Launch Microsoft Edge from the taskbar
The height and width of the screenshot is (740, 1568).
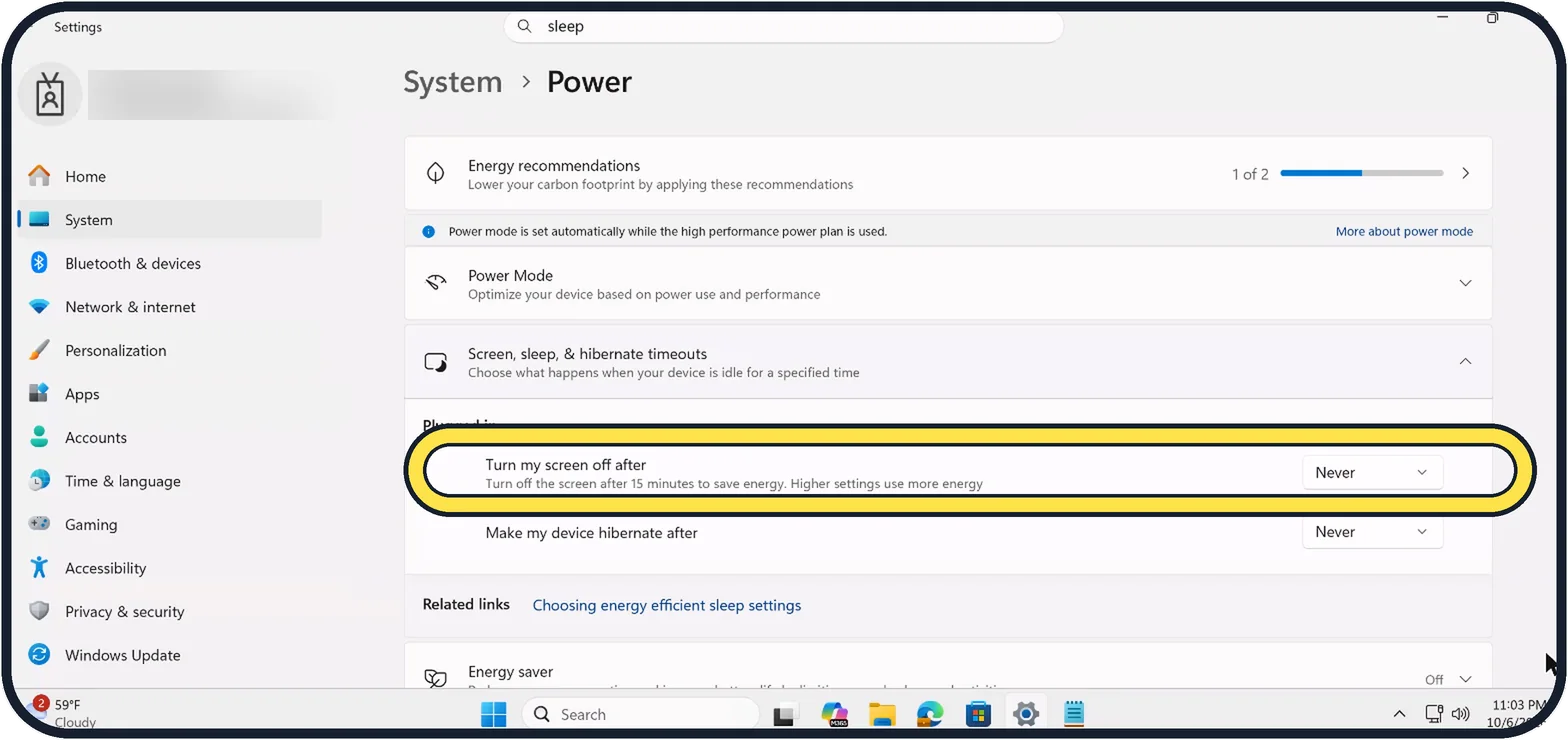coord(930,714)
